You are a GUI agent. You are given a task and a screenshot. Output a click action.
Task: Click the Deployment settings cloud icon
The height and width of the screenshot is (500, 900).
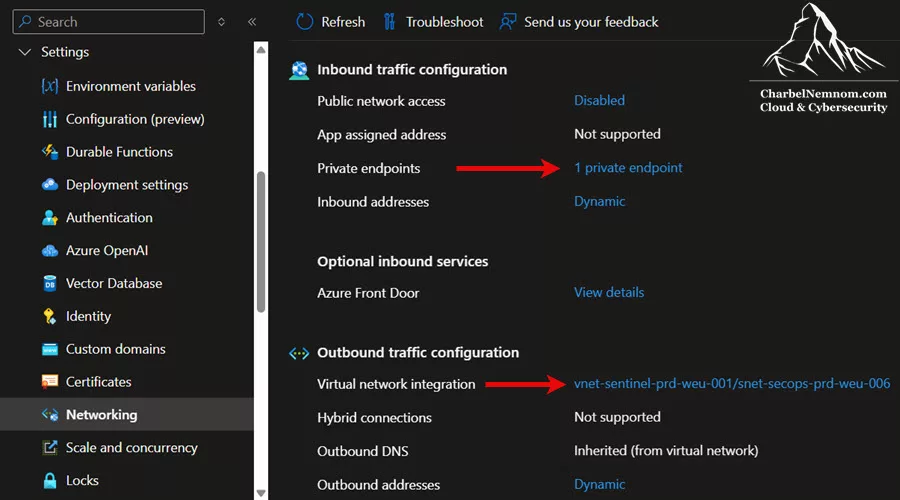[x=50, y=185]
